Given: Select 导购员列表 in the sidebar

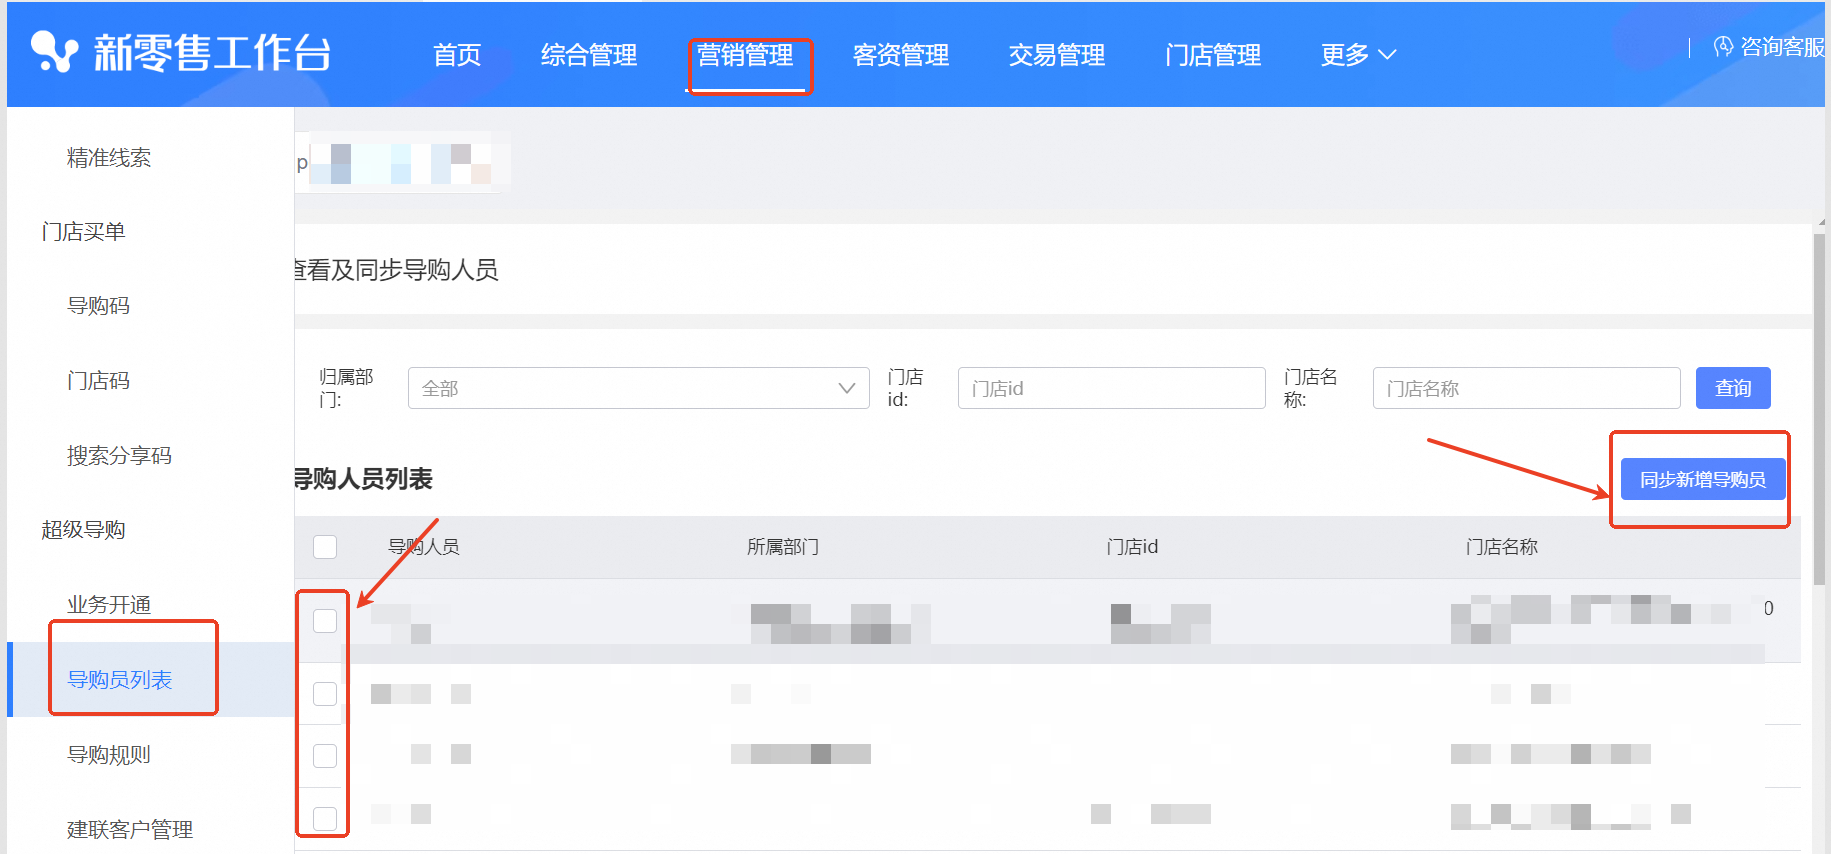Looking at the screenshot, I should (x=119, y=680).
